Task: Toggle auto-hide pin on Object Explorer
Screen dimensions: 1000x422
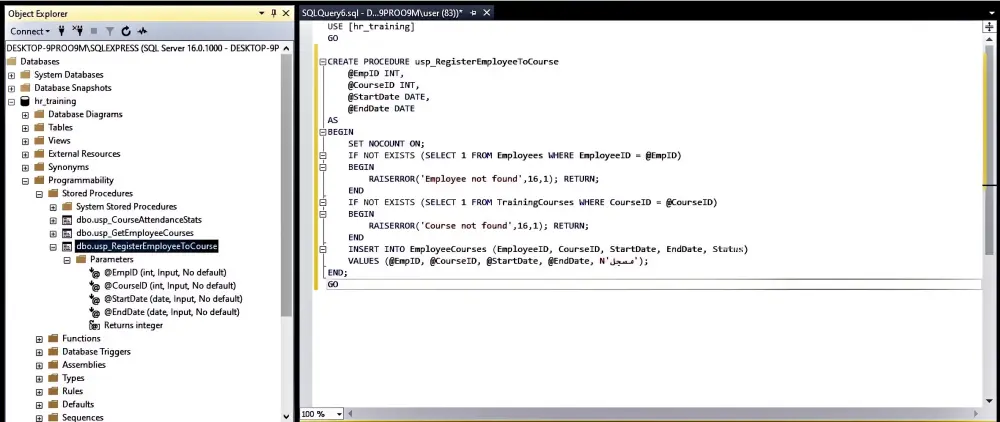Action: point(274,13)
